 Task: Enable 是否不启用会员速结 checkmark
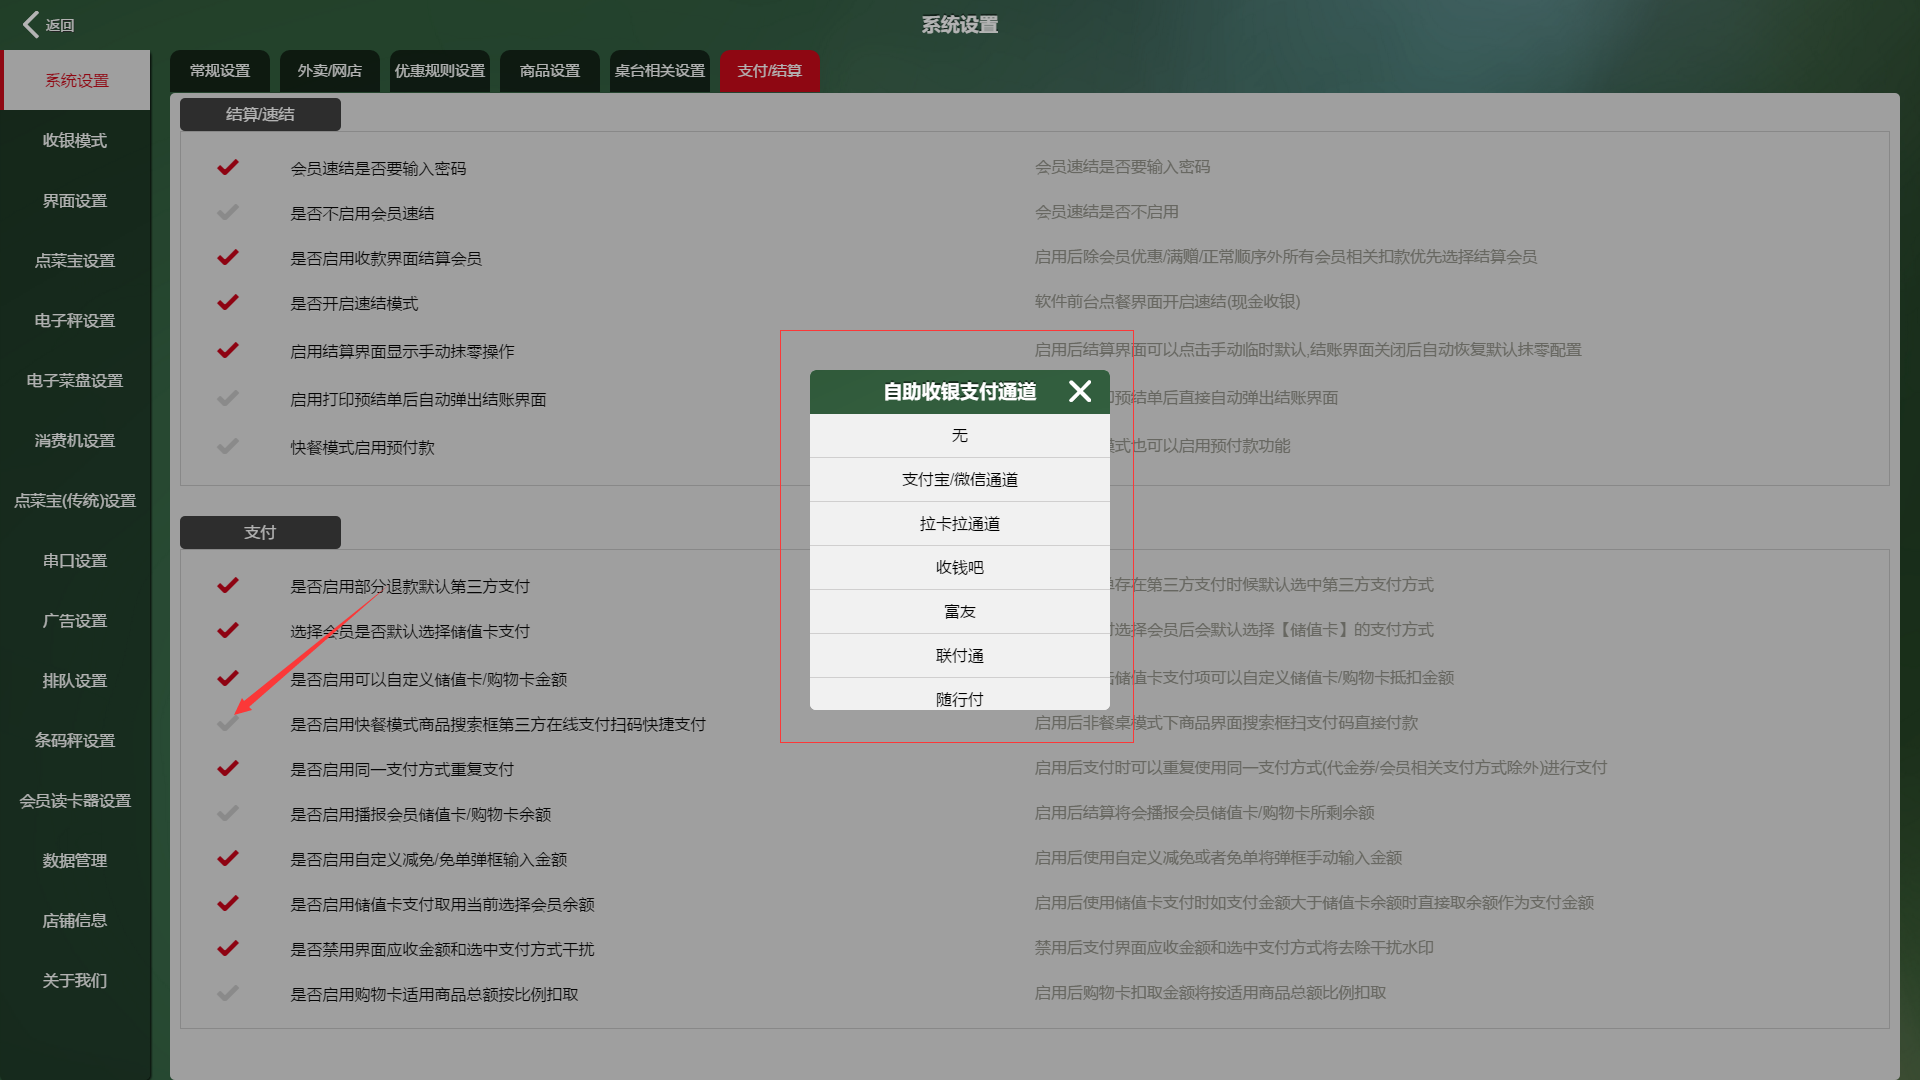pos(228,212)
